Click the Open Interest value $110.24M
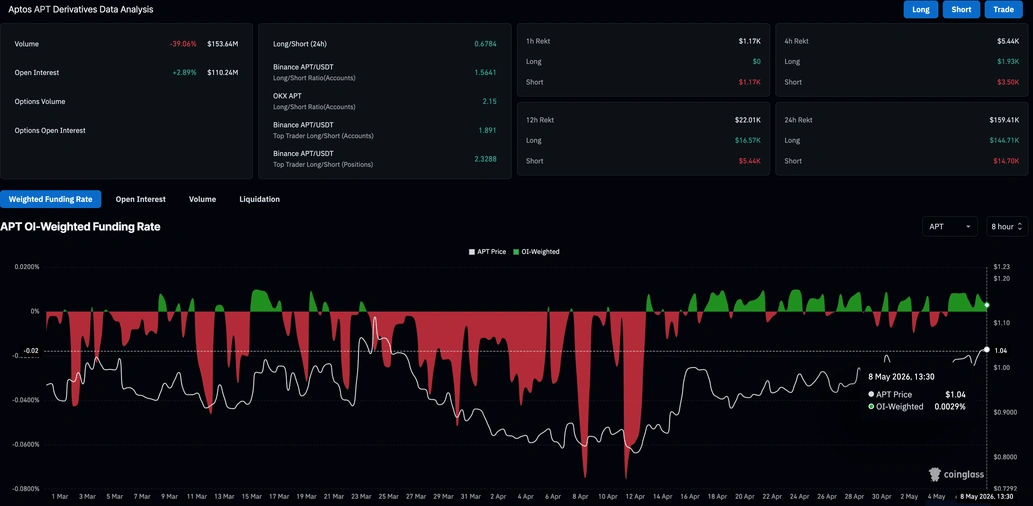Image resolution: width=1033 pixels, height=506 pixels. point(222,72)
